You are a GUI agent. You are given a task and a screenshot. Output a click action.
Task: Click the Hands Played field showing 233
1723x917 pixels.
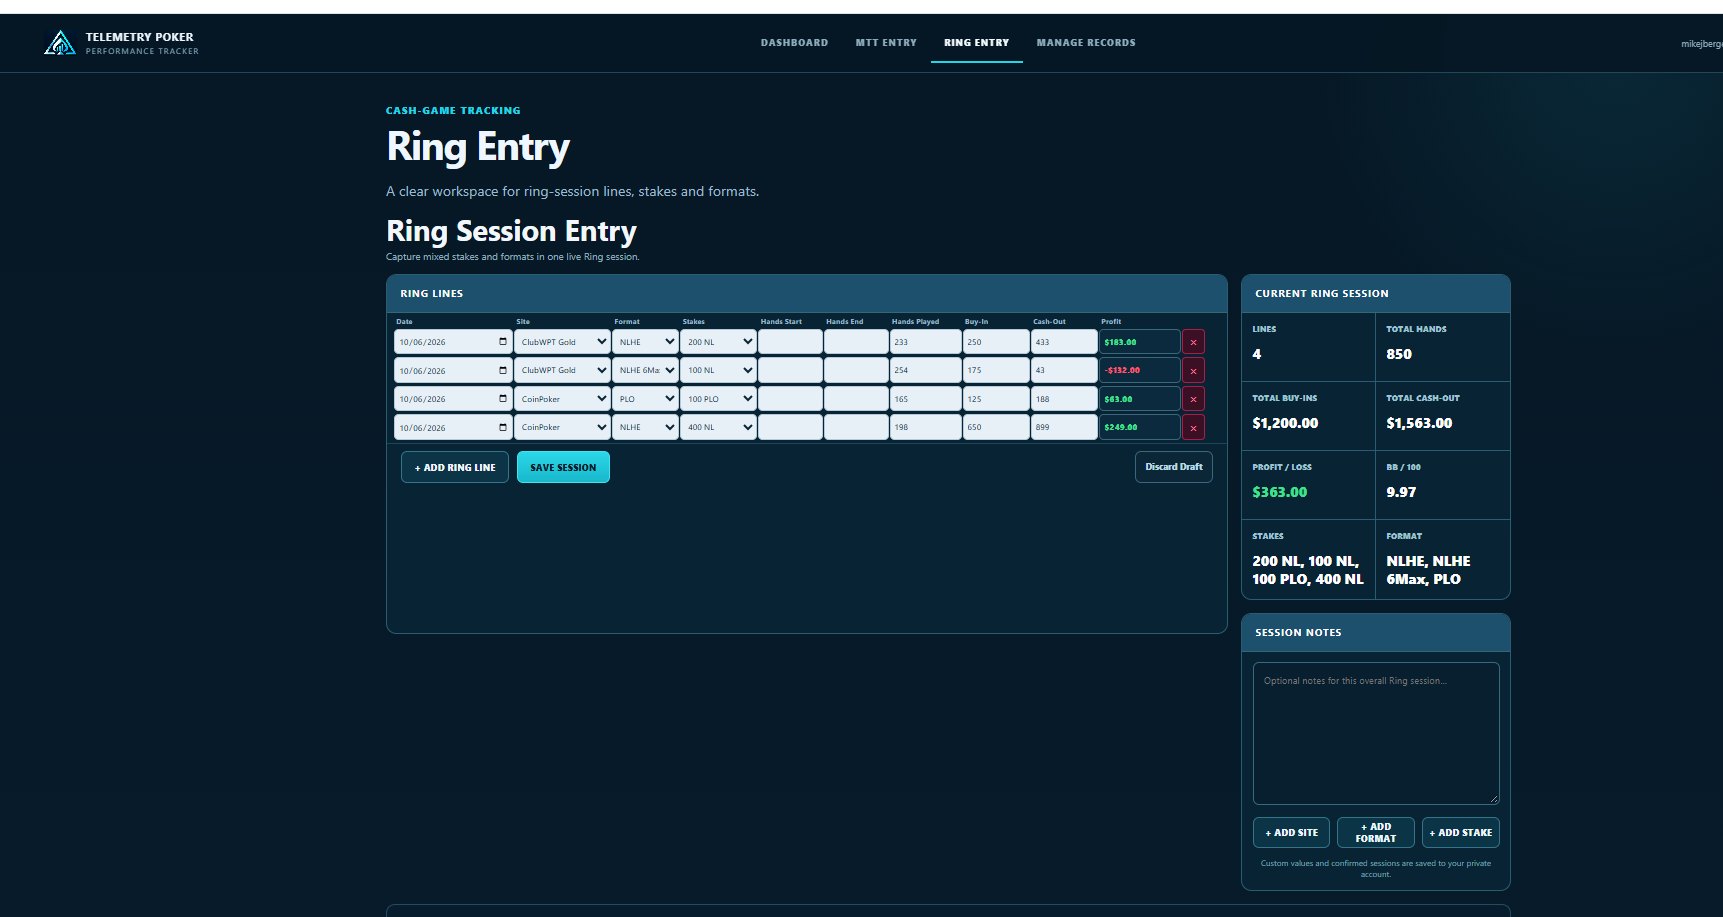pyautogui.click(x=925, y=342)
